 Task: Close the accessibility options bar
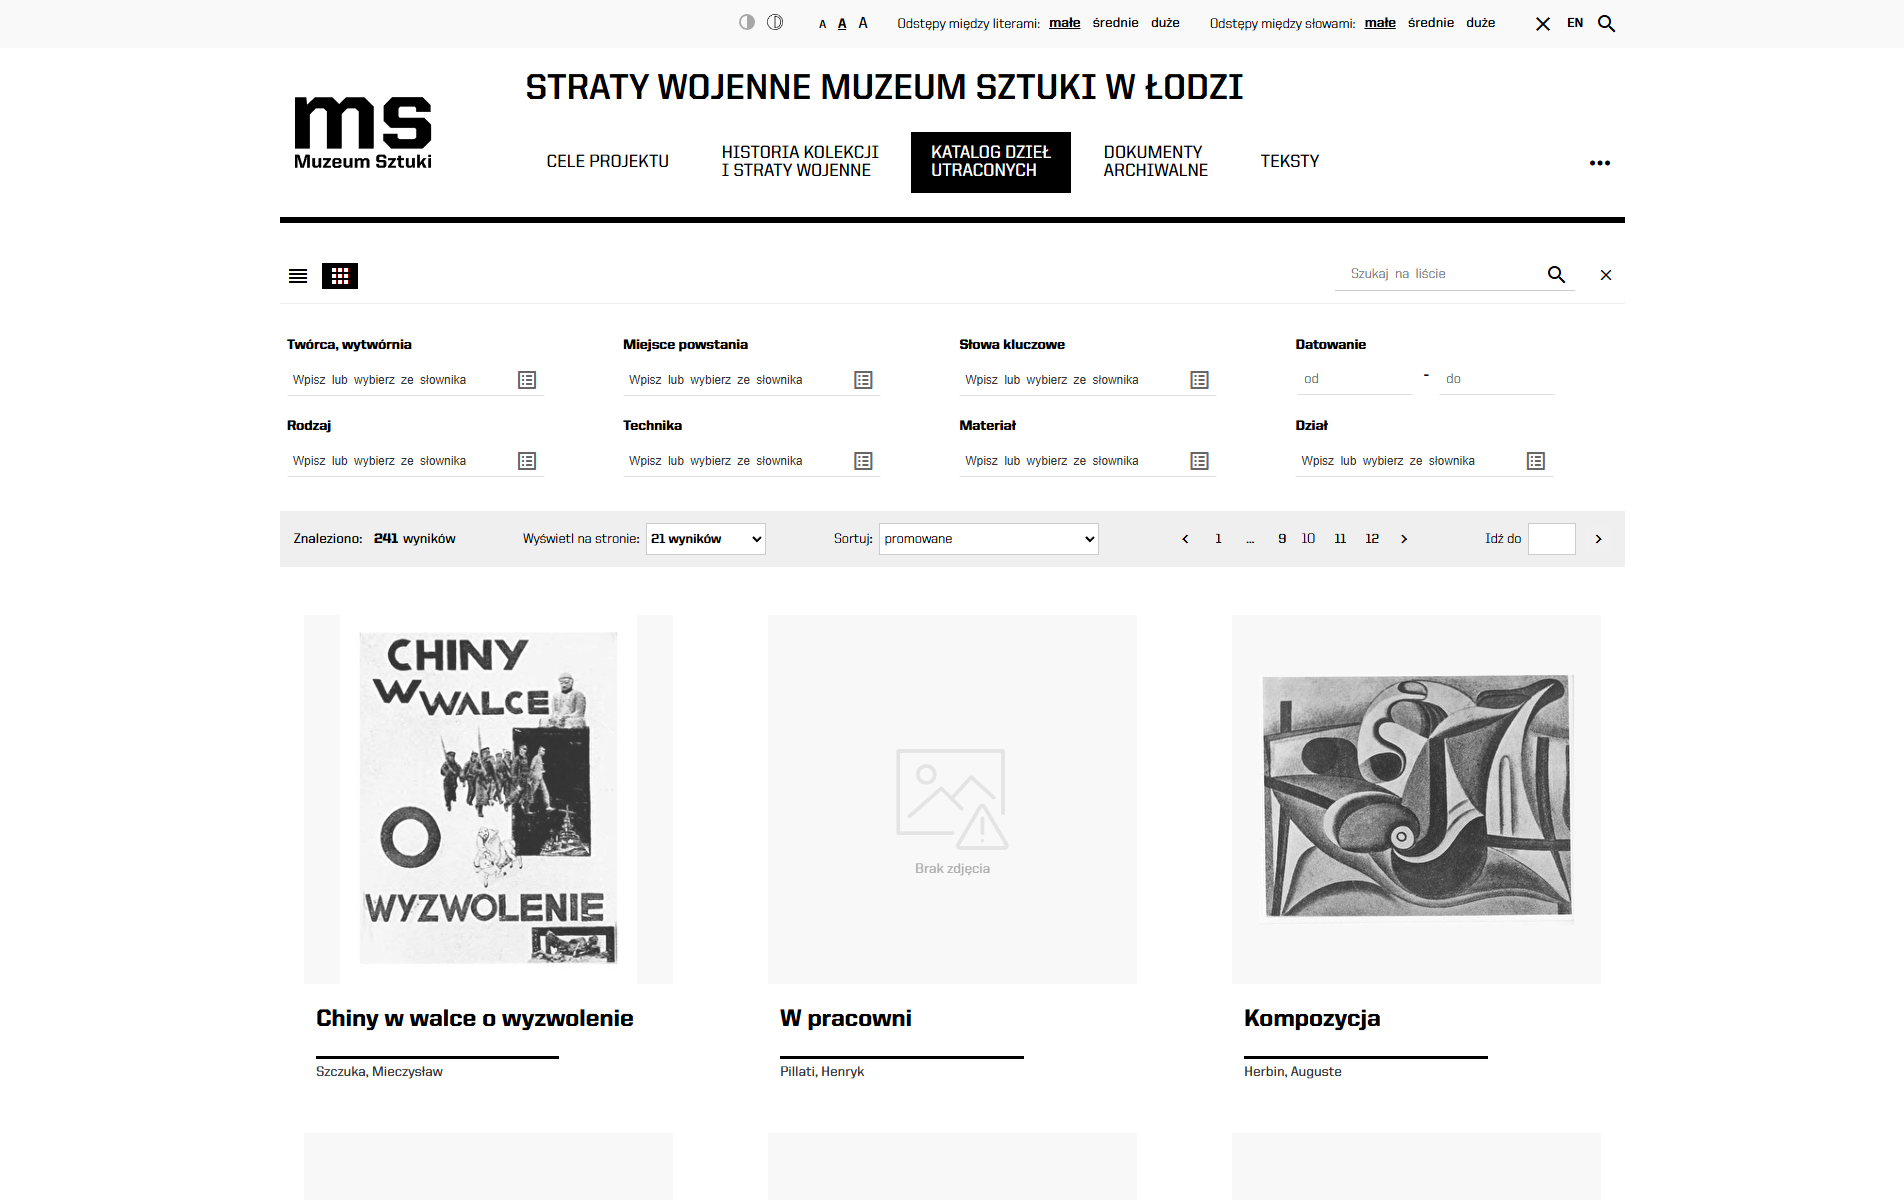pyautogui.click(x=1543, y=24)
